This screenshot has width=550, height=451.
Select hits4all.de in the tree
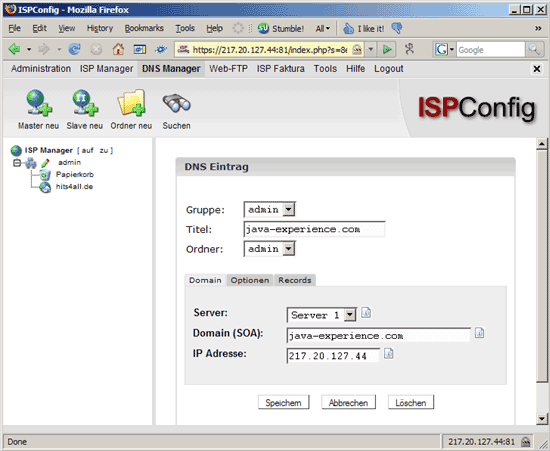(x=74, y=187)
